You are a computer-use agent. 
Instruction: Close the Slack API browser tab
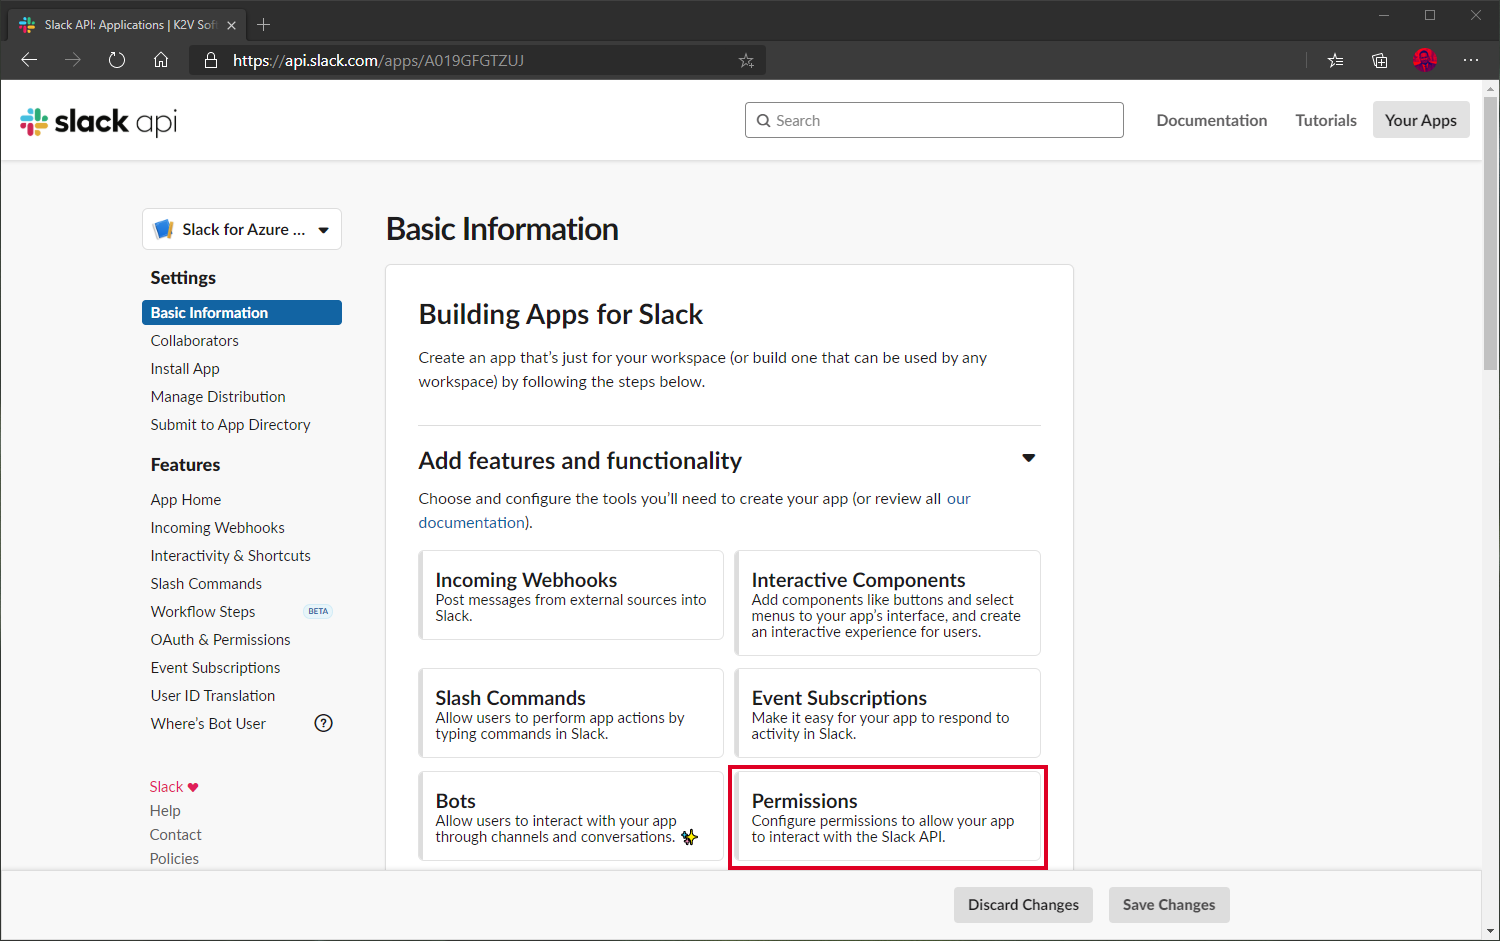pos(231,25)
